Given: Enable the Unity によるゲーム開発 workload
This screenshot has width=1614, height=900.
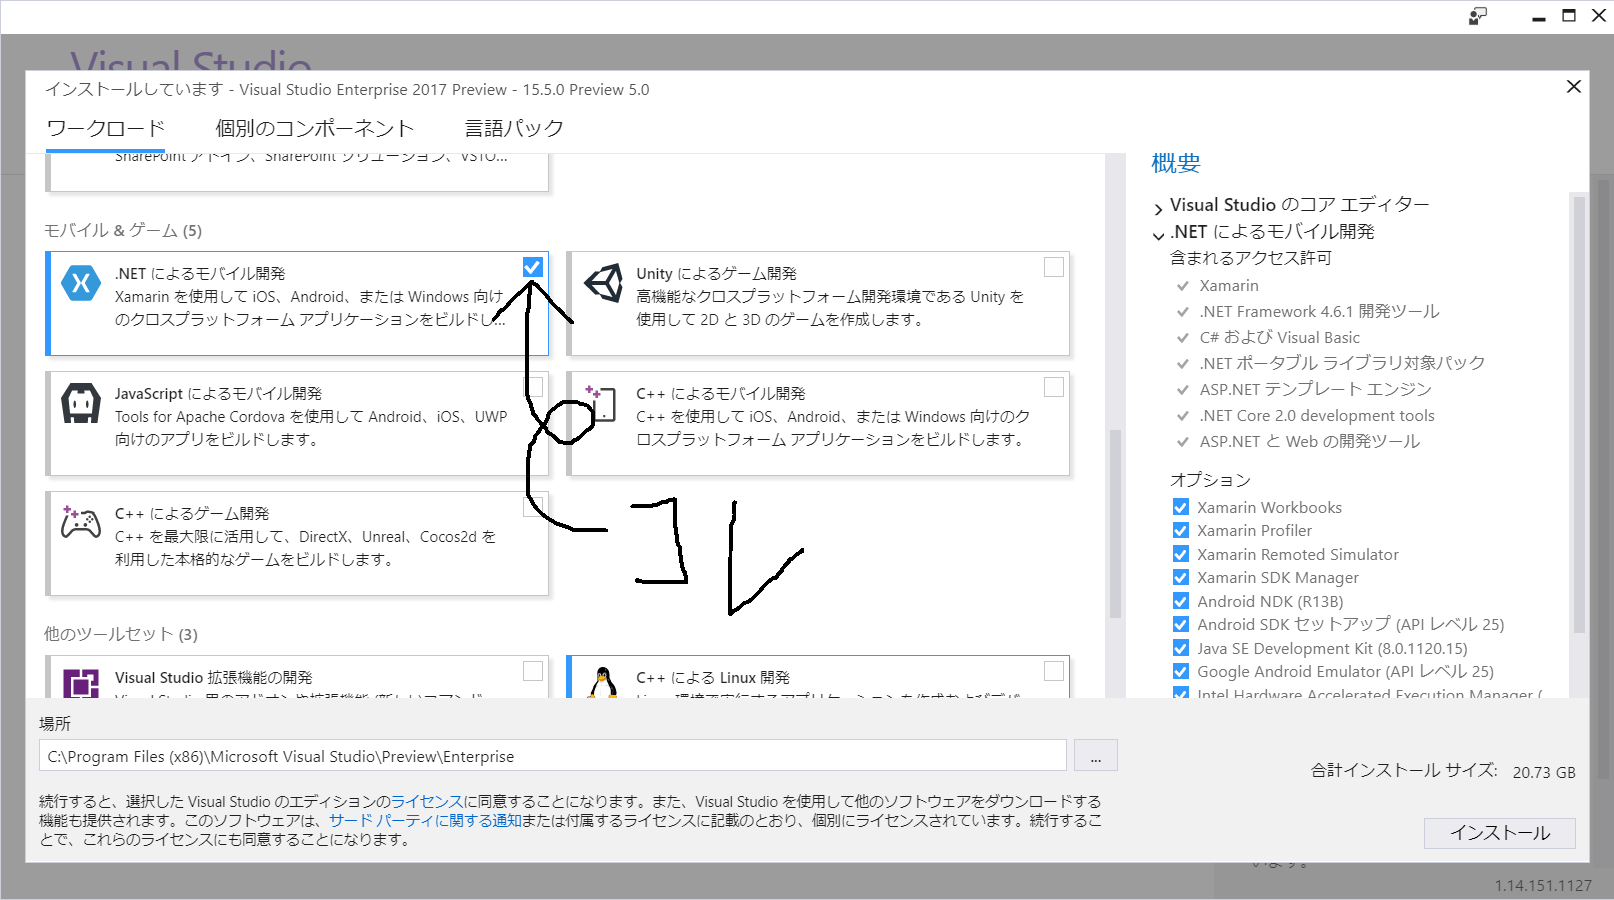Looking at the screenshot, I should pyautogui.click(x=1053, y=267).
